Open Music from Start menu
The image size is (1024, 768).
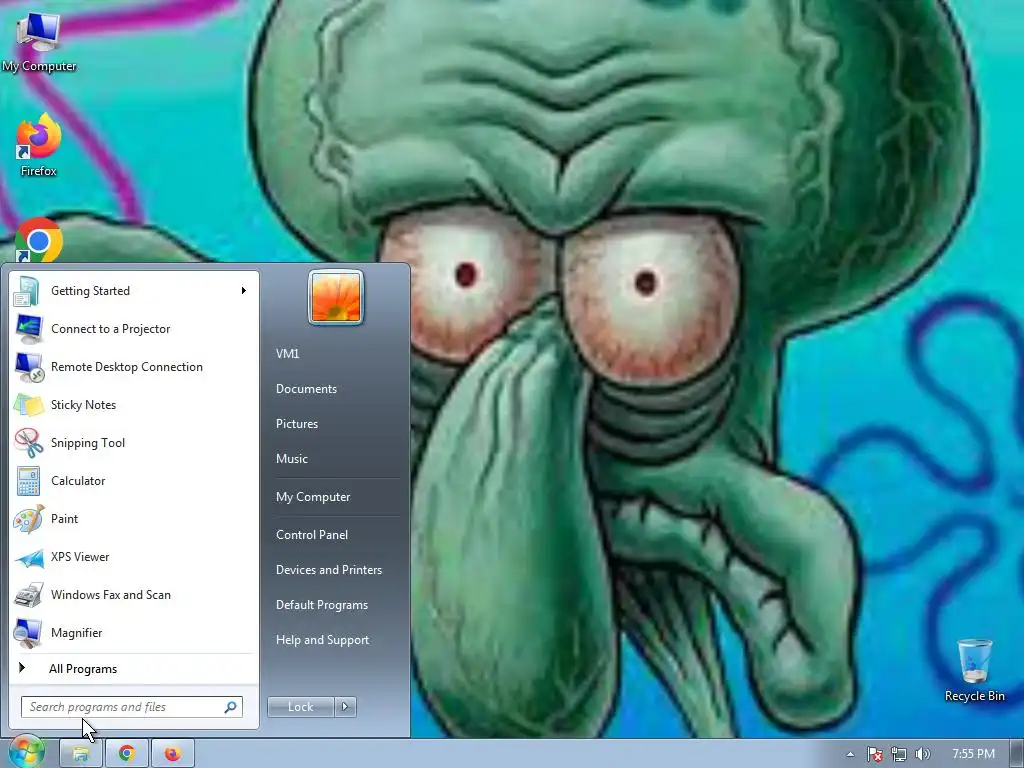pyautogui.click(x=291, y=458)
